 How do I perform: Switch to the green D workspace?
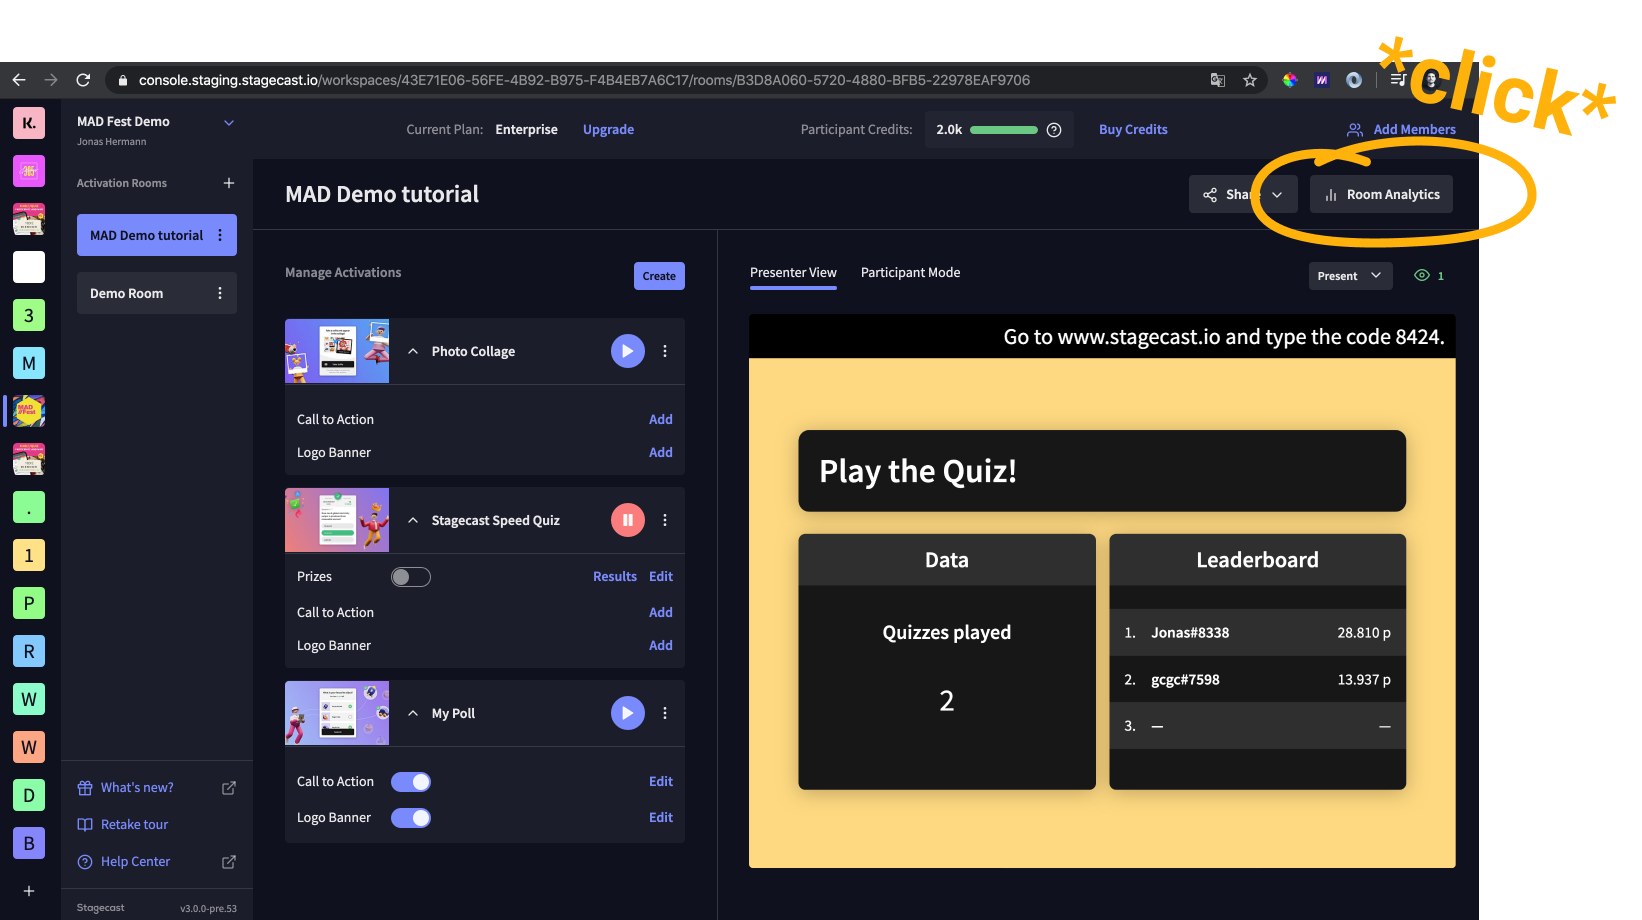click(x=29, y=795)
